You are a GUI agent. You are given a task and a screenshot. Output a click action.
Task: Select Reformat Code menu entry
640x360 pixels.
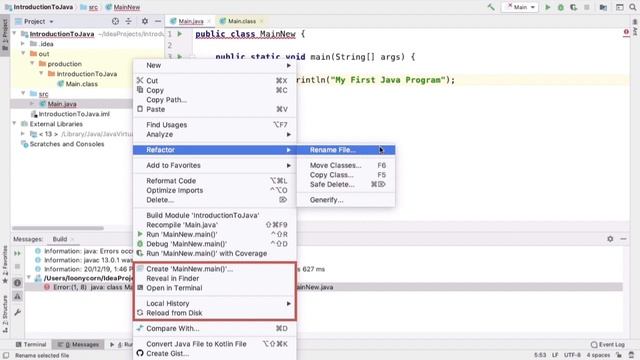pos(215,181)
